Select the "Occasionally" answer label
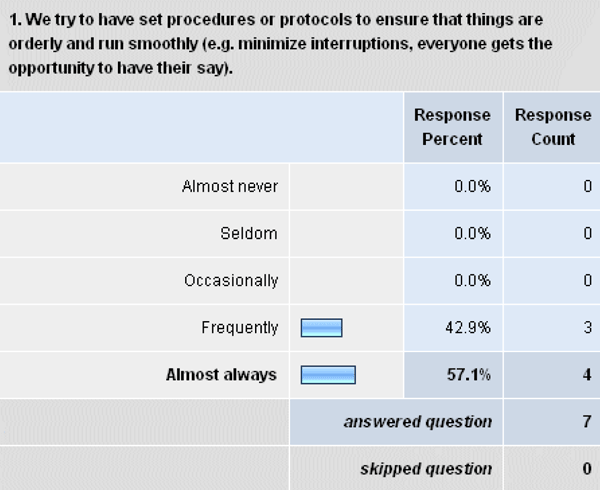 click(x=231, y=280)
